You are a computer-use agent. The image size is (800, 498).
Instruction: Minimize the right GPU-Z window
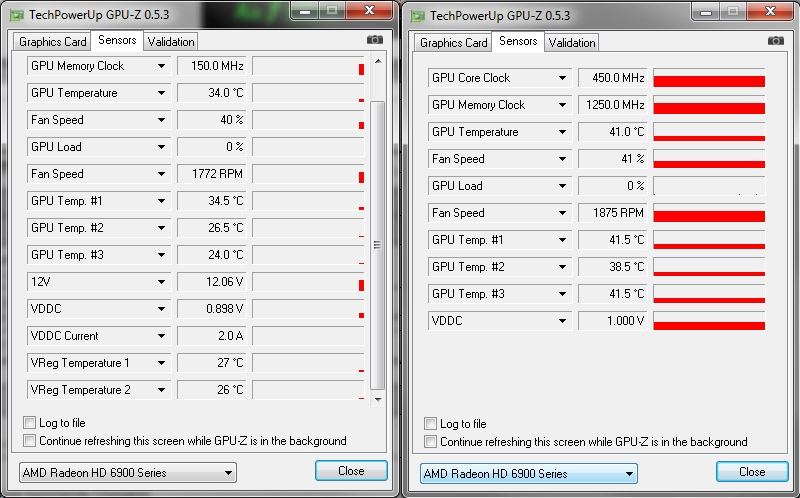pos(707,11)
